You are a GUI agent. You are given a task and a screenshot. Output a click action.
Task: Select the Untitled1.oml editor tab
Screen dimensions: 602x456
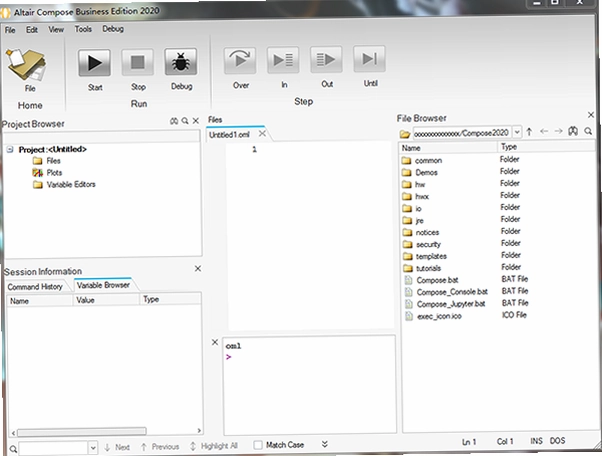click(x=230, y=135)
